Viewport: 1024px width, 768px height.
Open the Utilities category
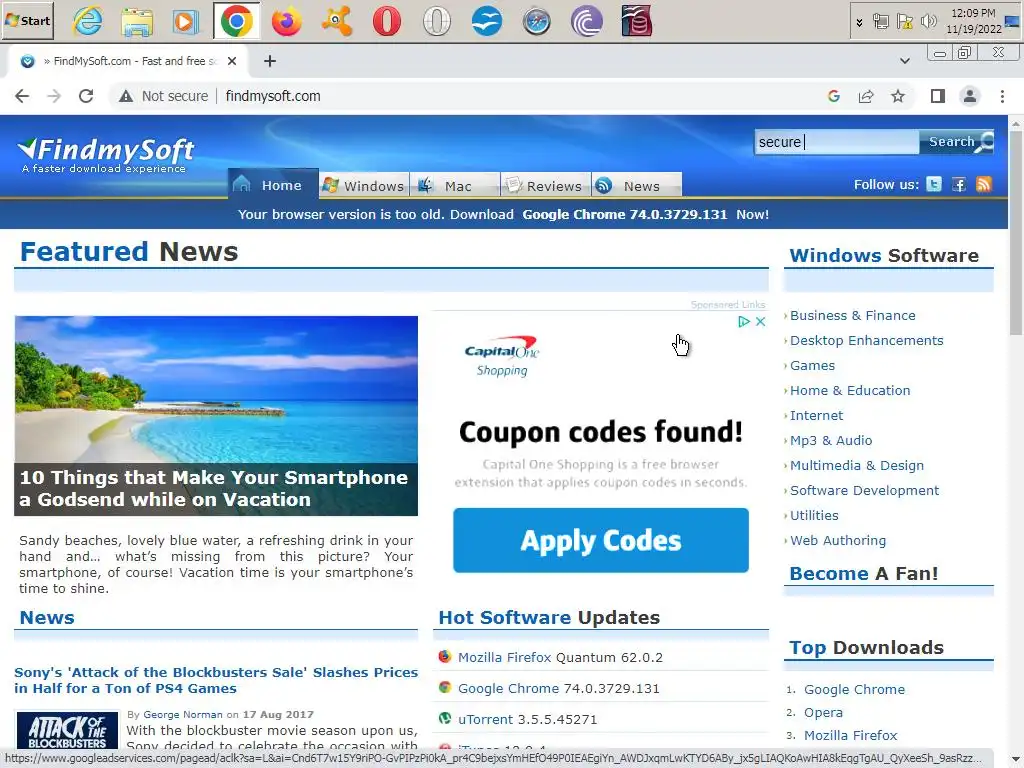[x=814, y=515]
